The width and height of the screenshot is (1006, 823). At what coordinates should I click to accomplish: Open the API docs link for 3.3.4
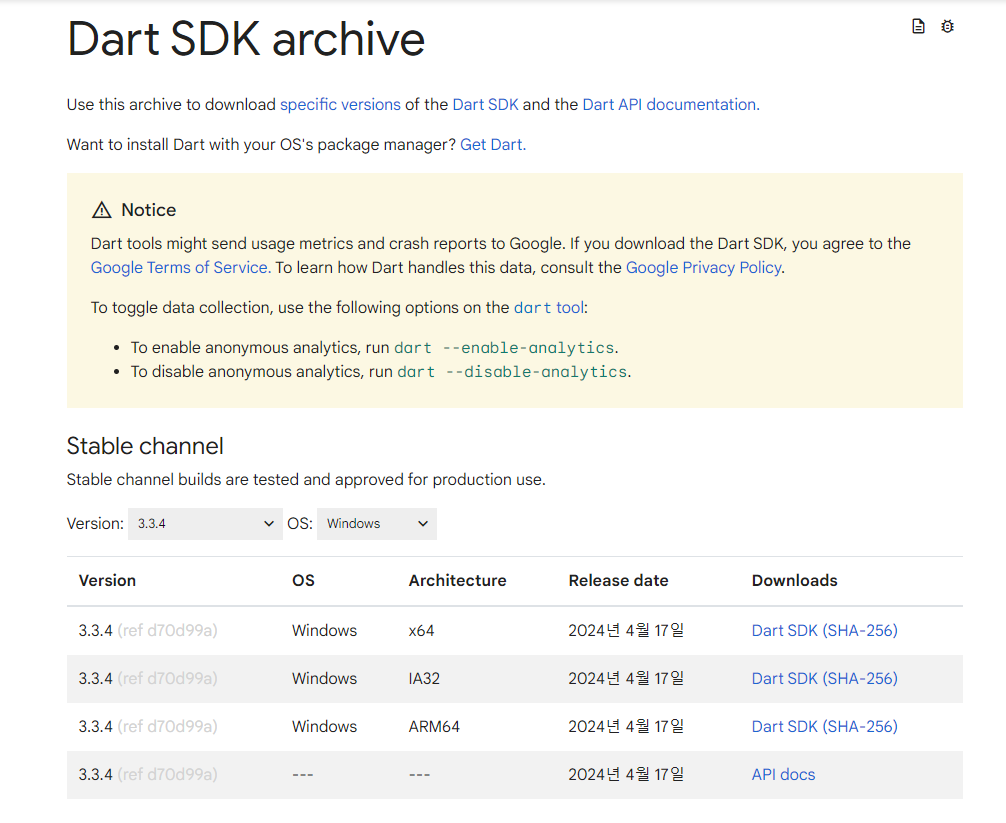[x=783, y=774]
